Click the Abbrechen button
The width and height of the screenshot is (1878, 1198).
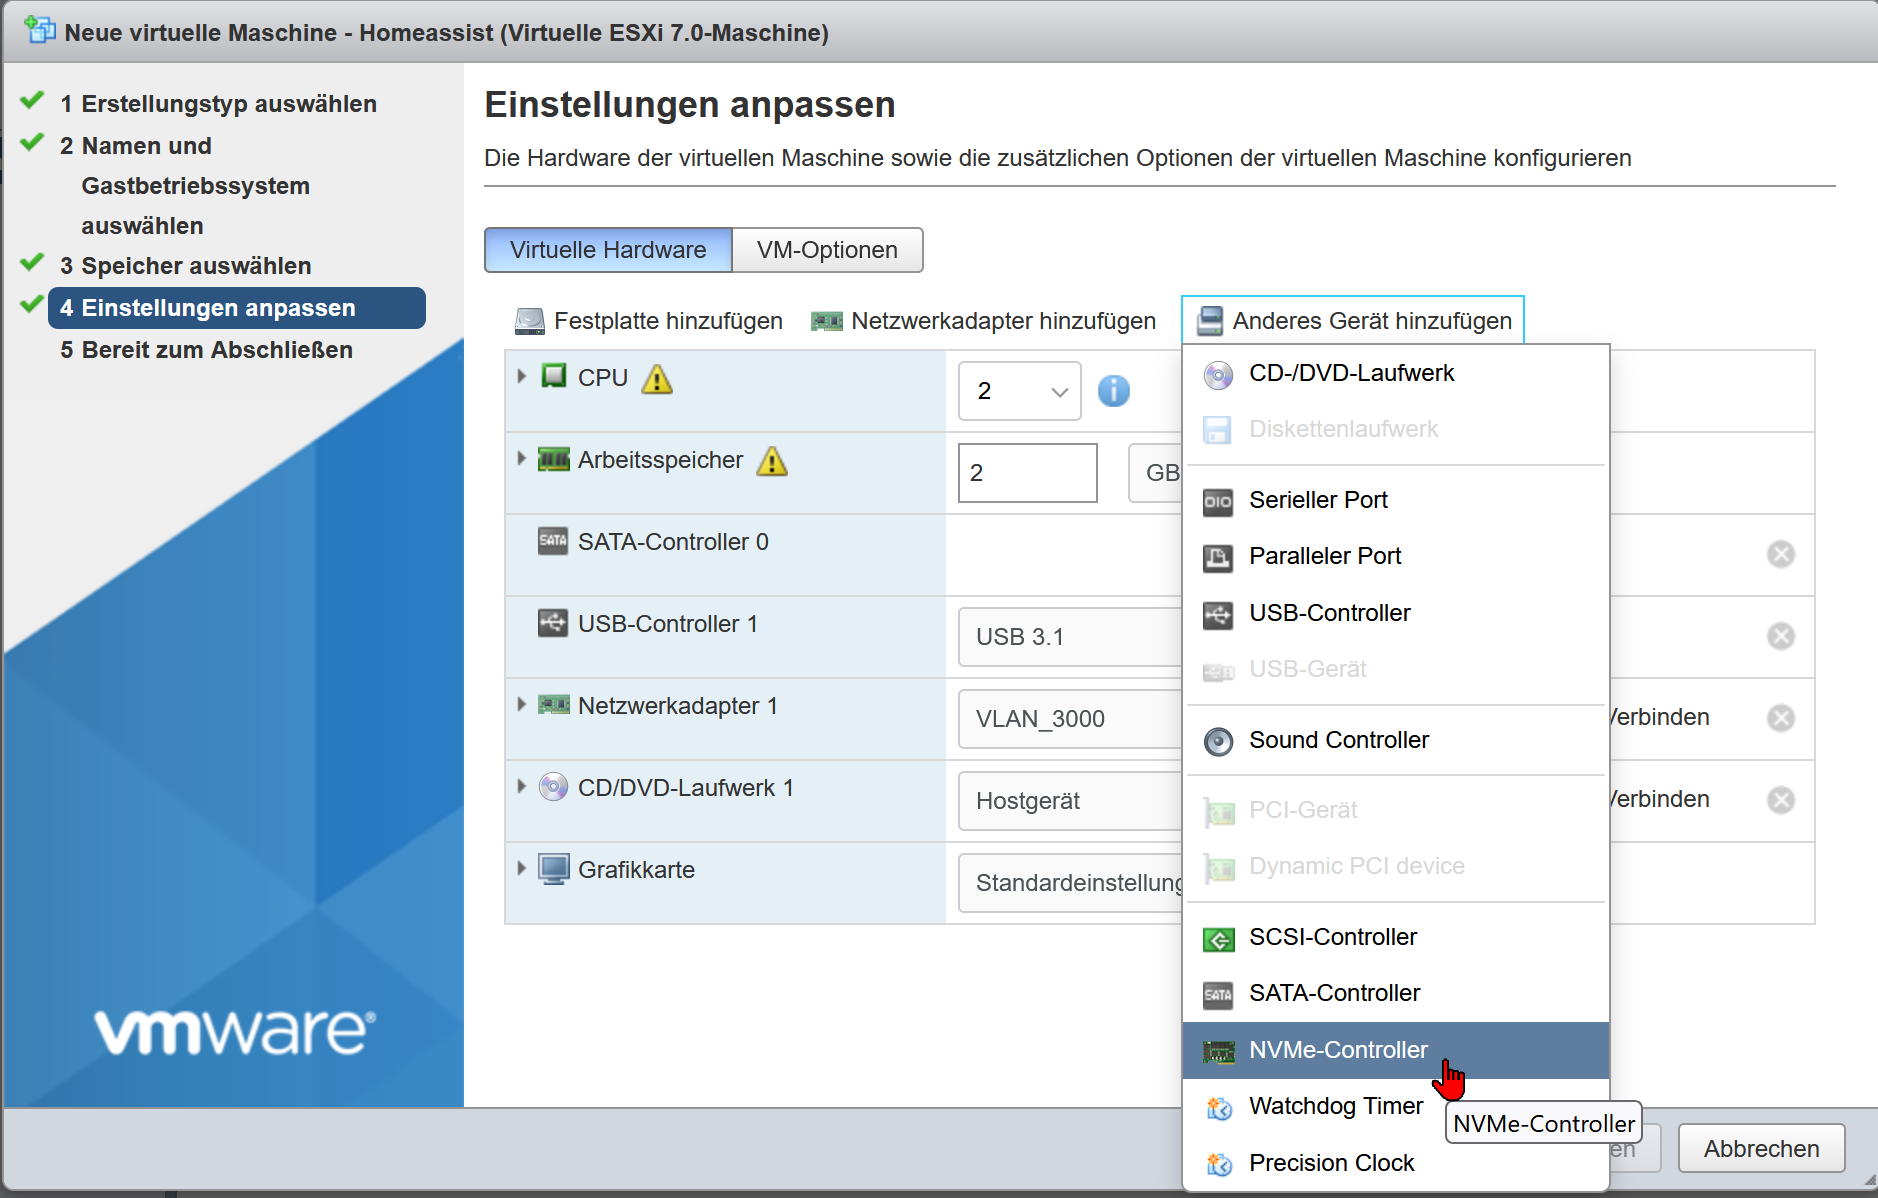coord(1761,1149)
